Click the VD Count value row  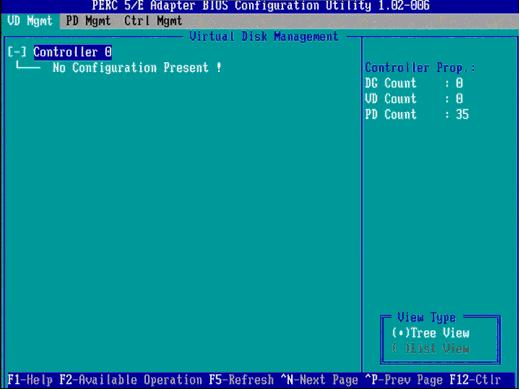[414, 99]
